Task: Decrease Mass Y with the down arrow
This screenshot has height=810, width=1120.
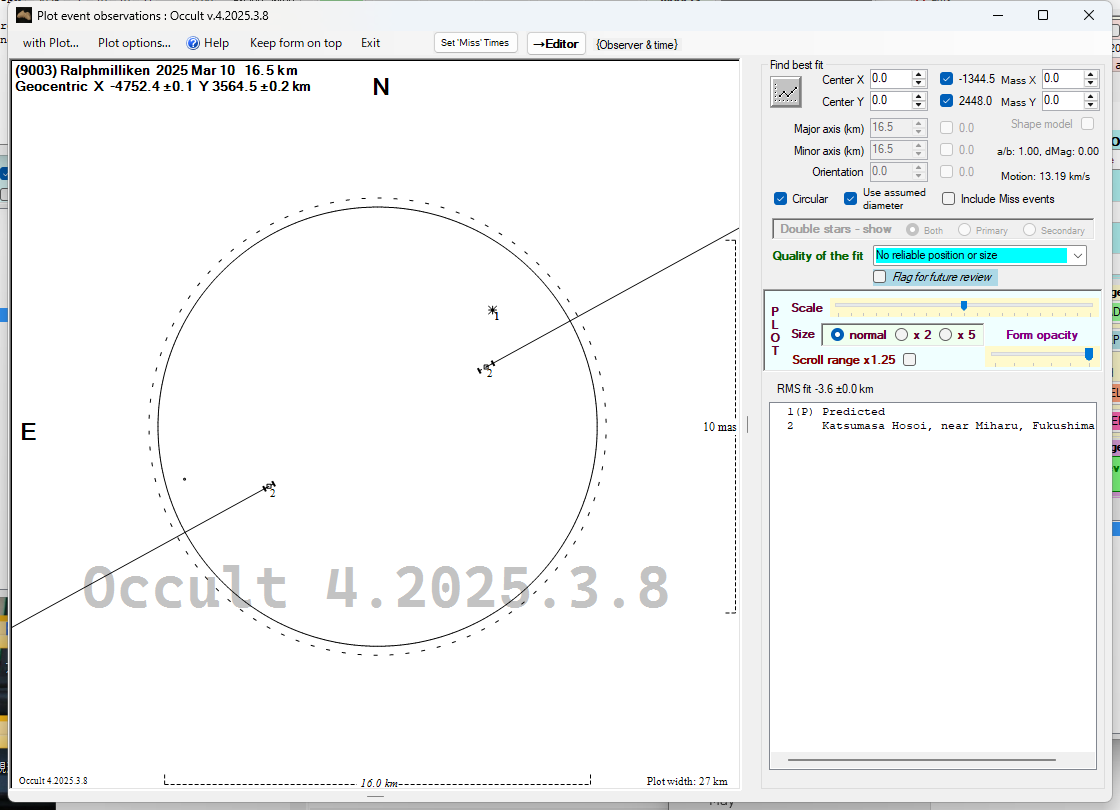Action: (x=1091, y=106)
